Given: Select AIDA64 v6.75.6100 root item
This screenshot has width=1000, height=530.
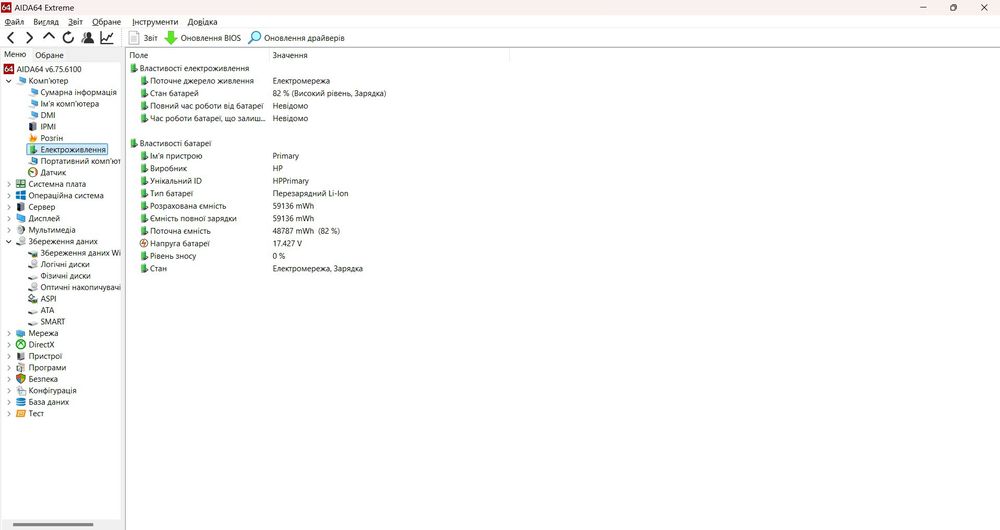Looking at the screenshot, I should pos(43,69).
